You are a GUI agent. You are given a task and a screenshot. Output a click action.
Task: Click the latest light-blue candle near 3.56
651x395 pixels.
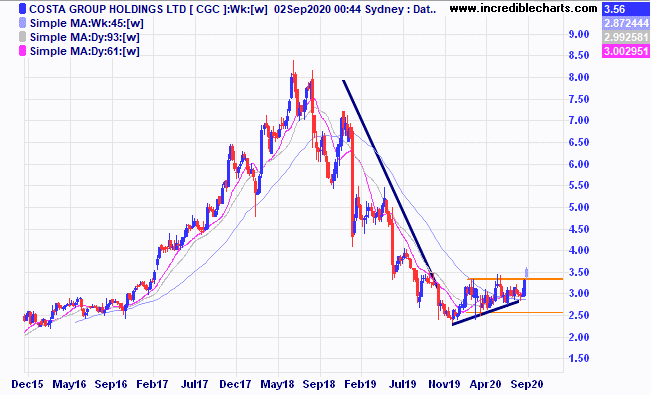(527, 273)
